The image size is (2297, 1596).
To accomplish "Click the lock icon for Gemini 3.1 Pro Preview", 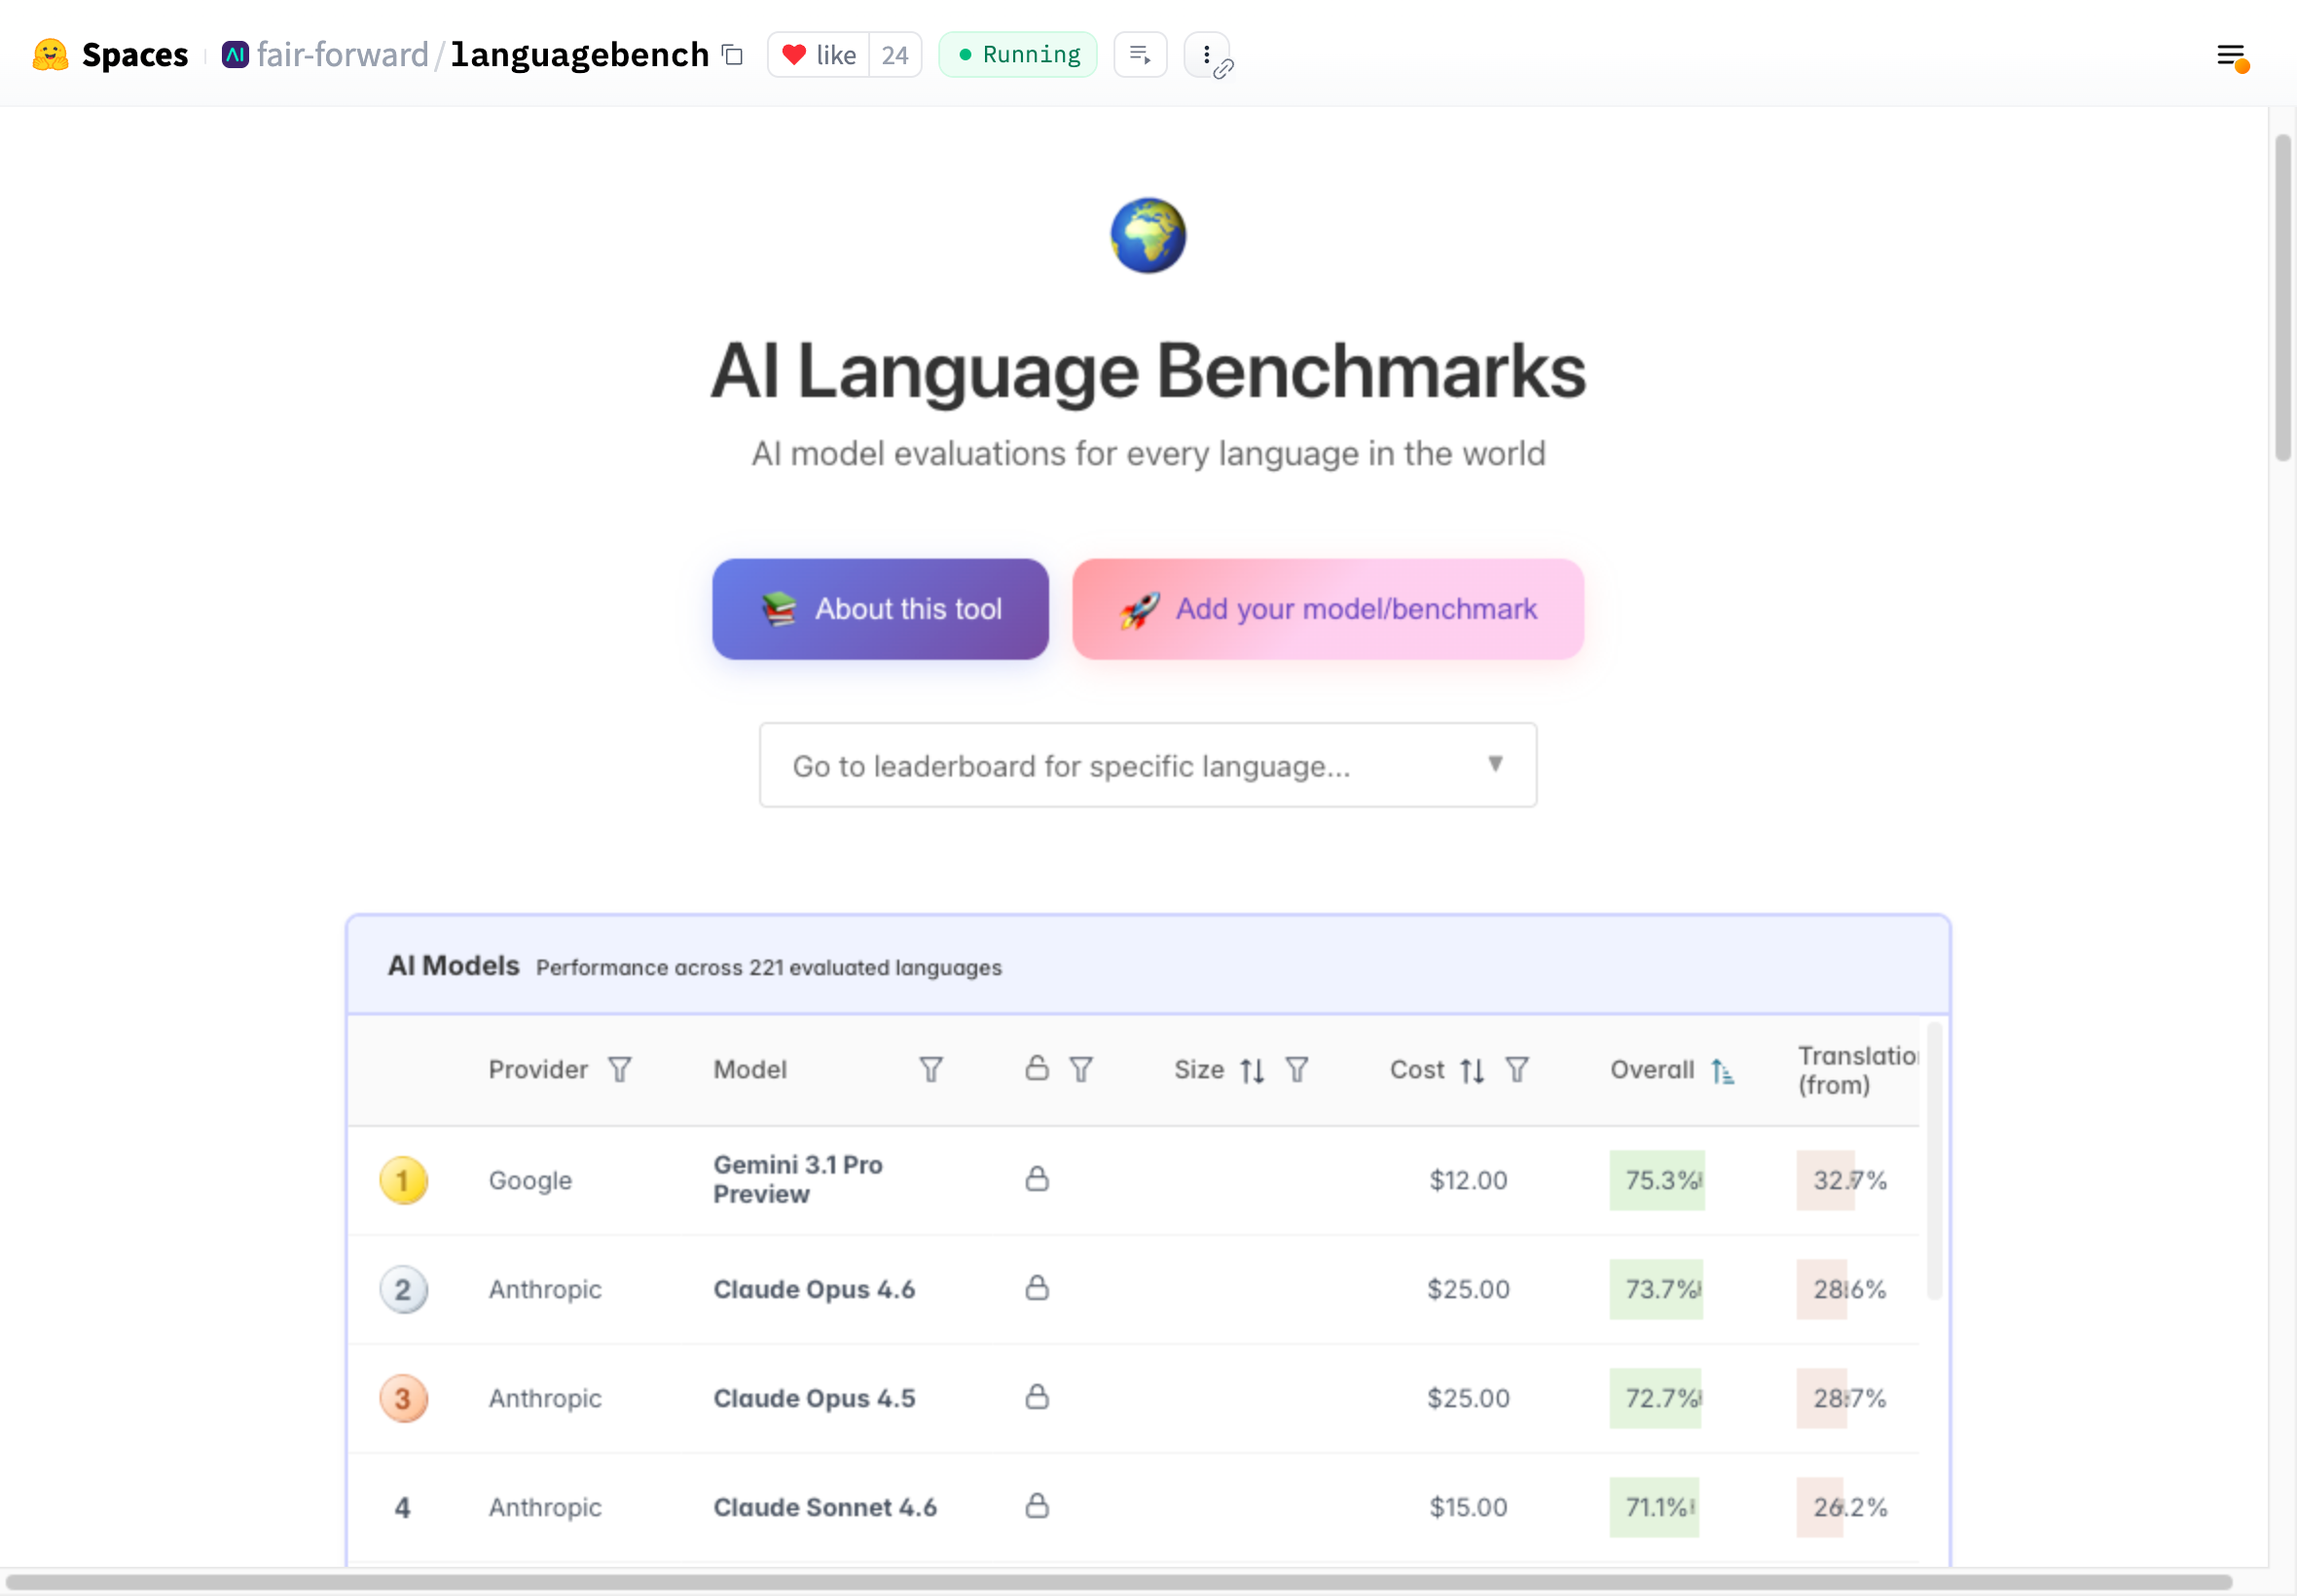I will (x=1037, y=1179).
